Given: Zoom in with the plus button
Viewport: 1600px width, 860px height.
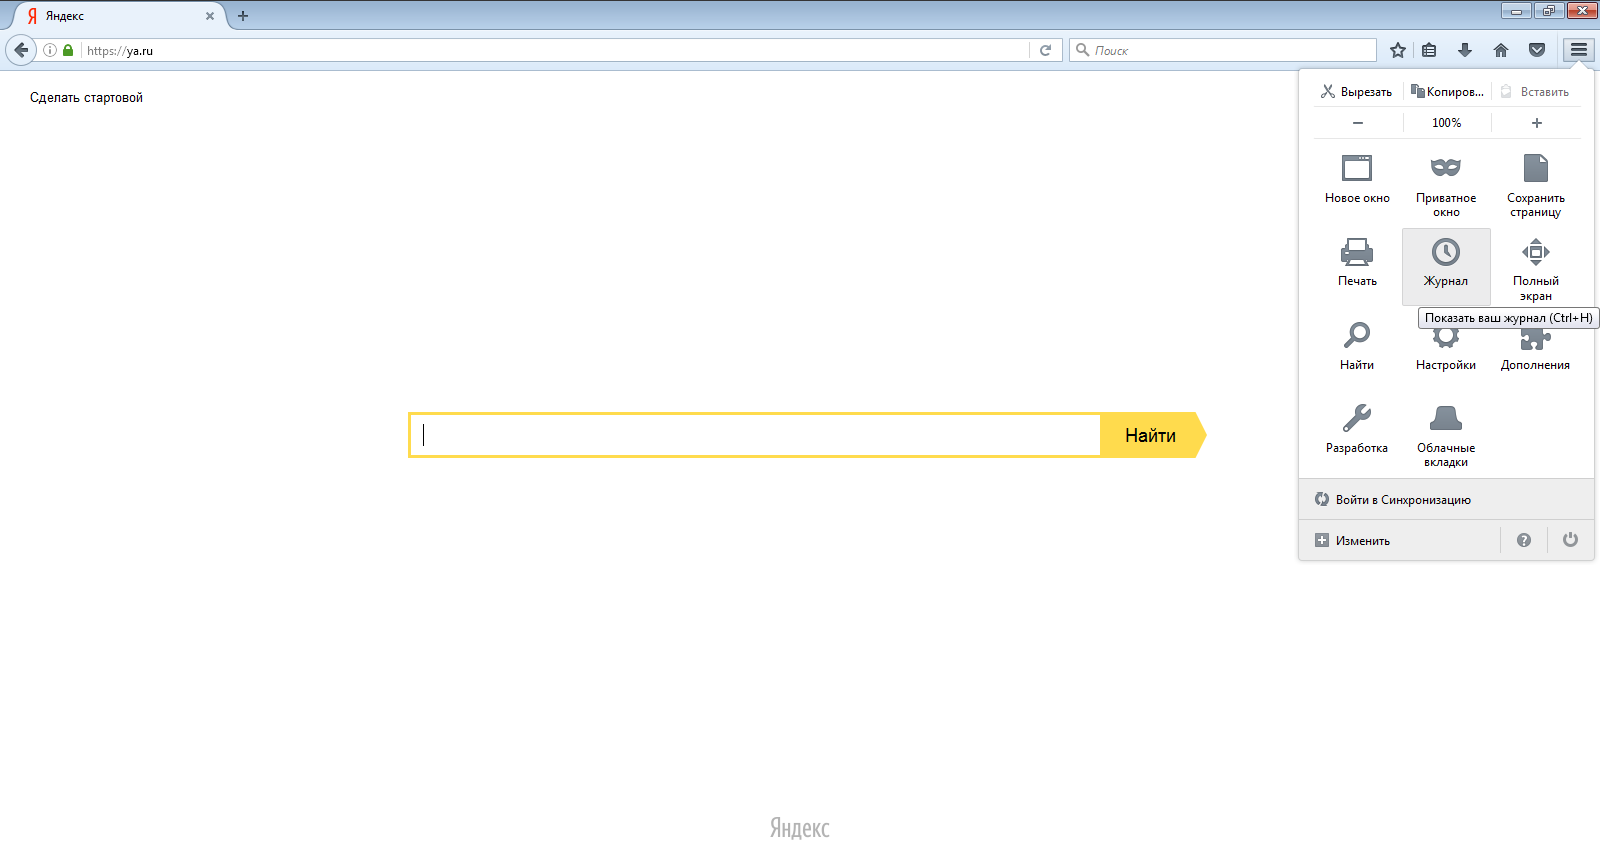Looking at the screenshot, I should pyautogui.click(x=1537, y=123).
